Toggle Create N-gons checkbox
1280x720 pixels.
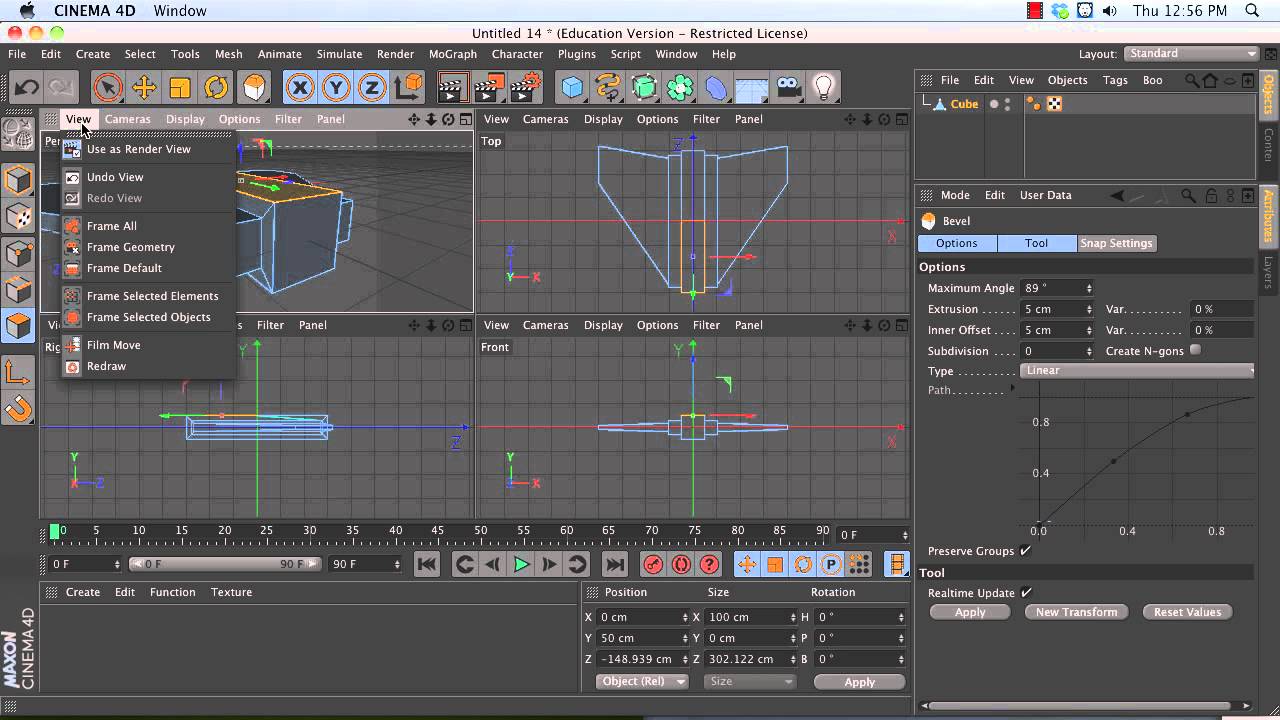(x=1195, y=350)
